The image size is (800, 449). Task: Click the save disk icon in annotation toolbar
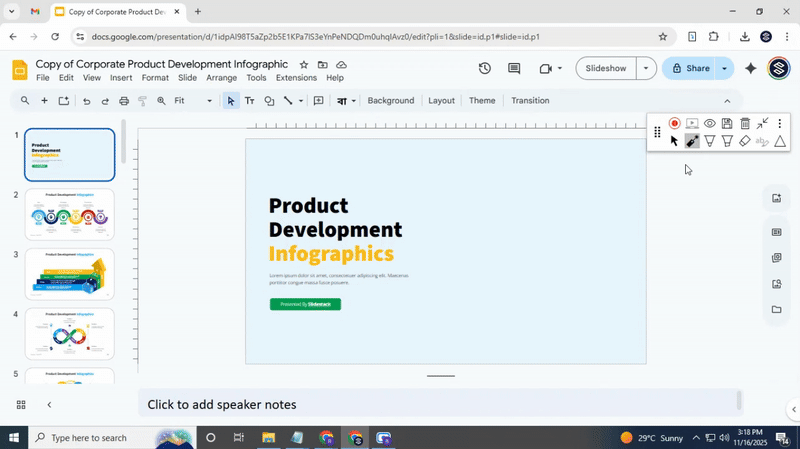pos(727,124)
